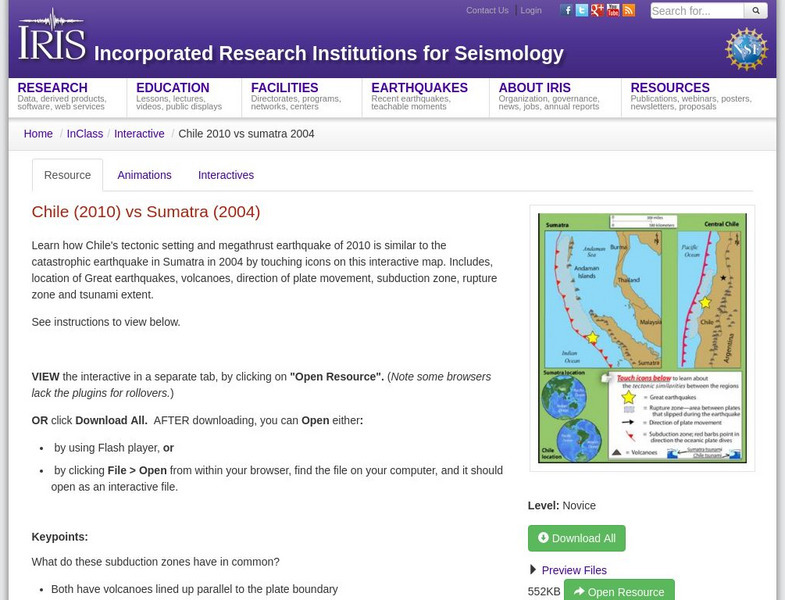
Task: Click the Chile vs Sumatra map thumbnail
Action: tap(642, 338)
